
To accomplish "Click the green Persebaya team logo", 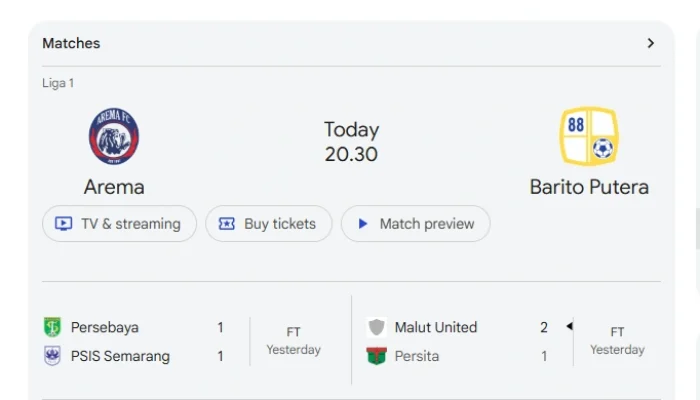I will click(52, 327).
